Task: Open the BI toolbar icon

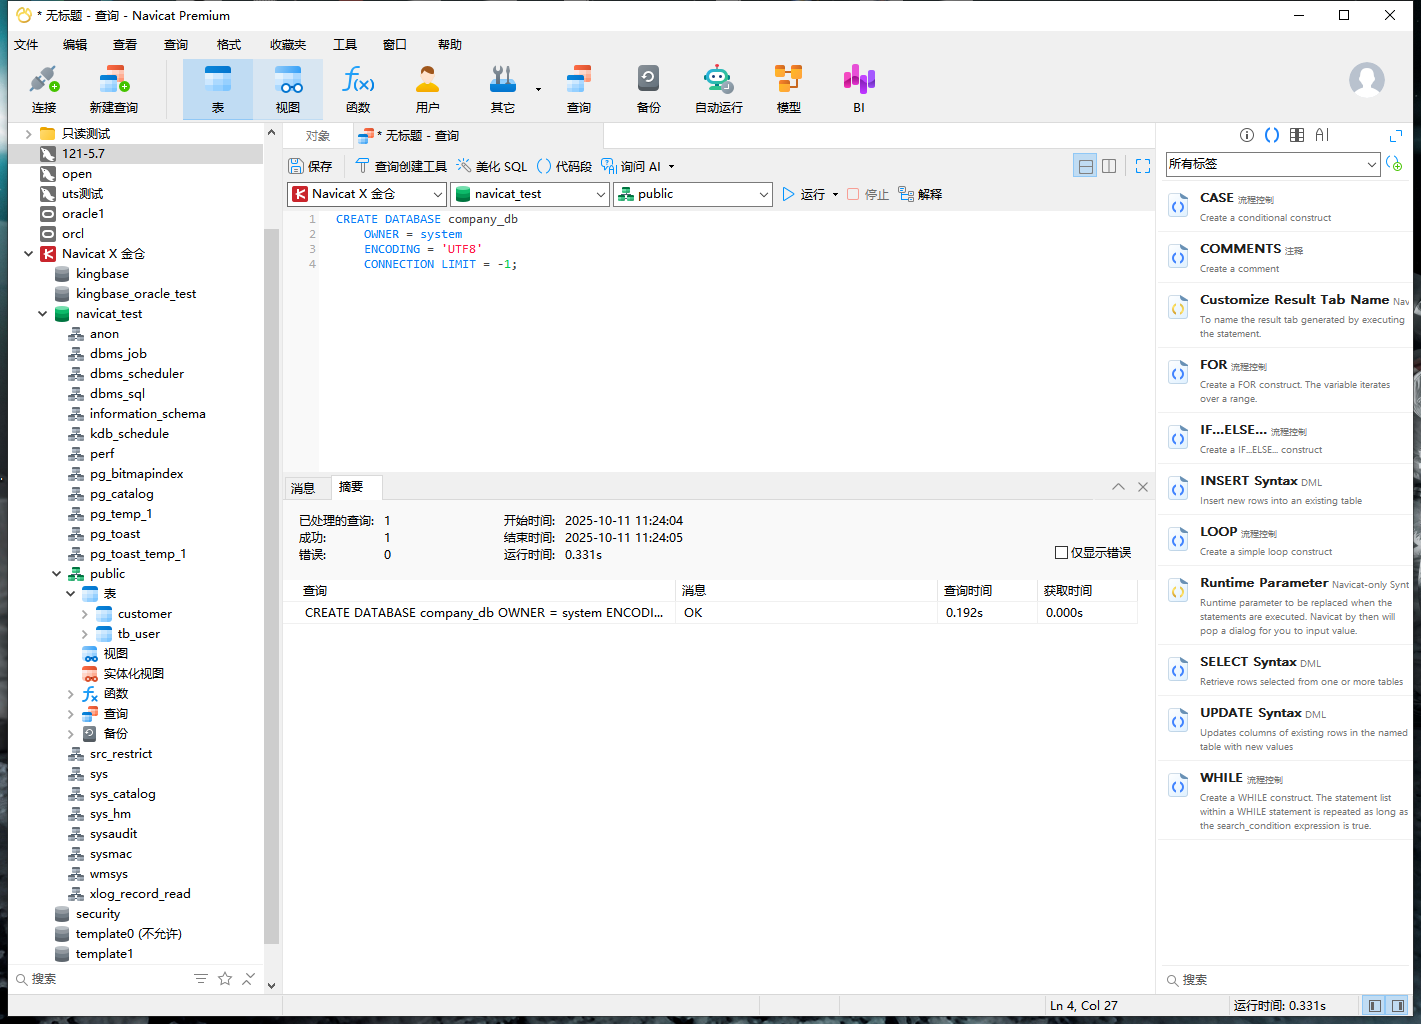Action: click(859, 89)
